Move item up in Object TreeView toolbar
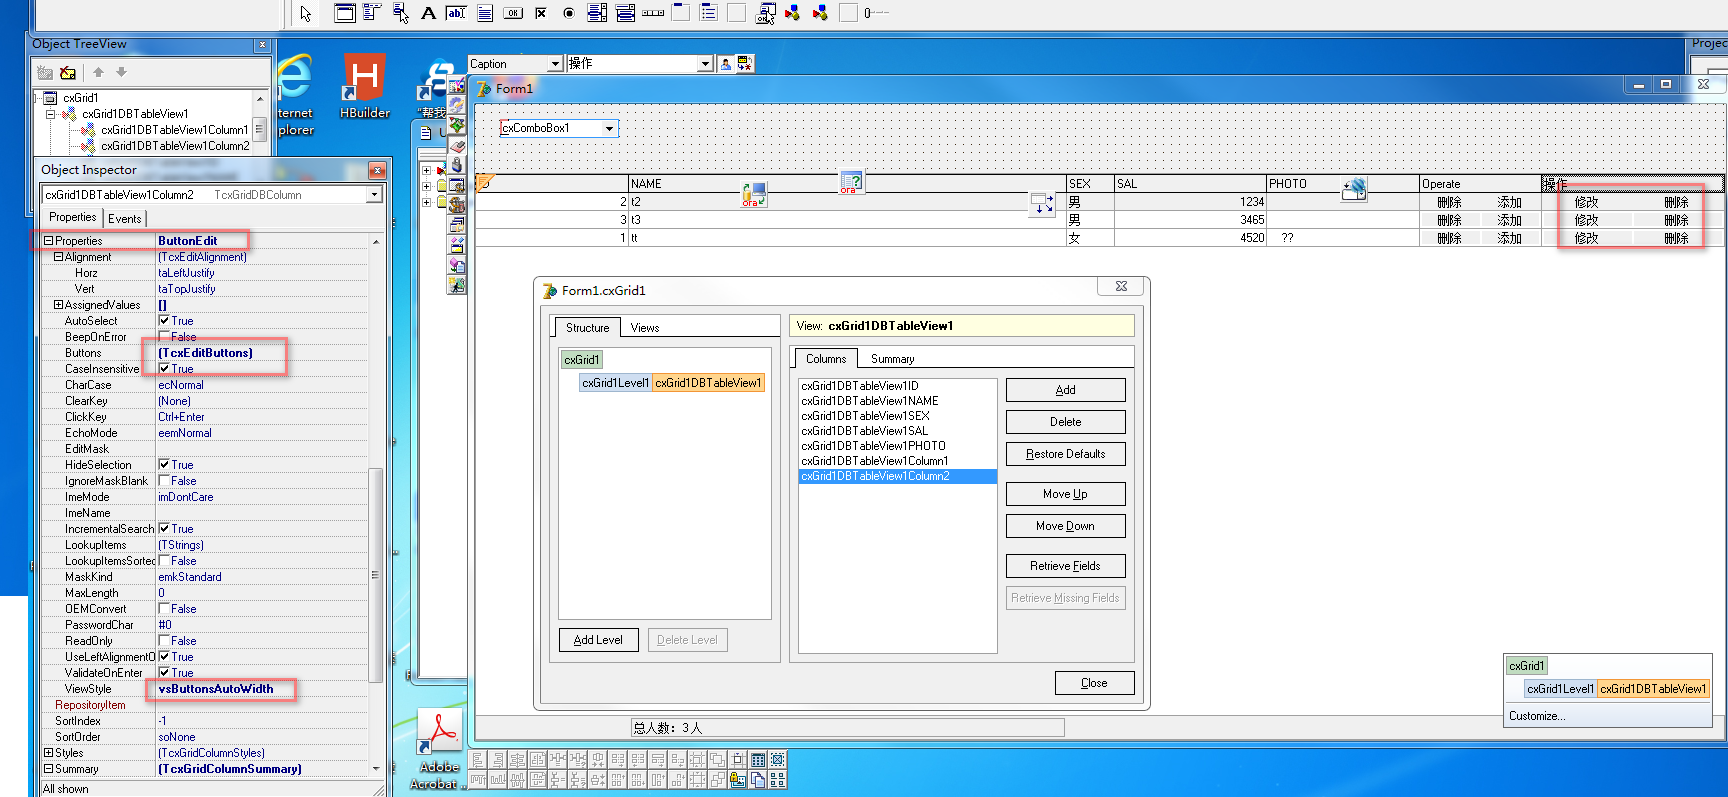The image size is (1728, 797). (98, 72)
